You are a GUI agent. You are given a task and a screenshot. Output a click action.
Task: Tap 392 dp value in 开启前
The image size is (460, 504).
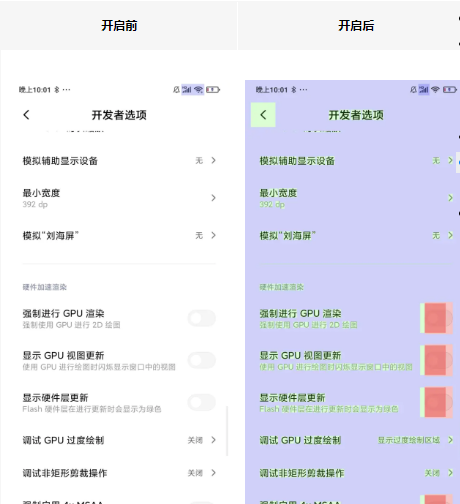(x=35, y=204)
